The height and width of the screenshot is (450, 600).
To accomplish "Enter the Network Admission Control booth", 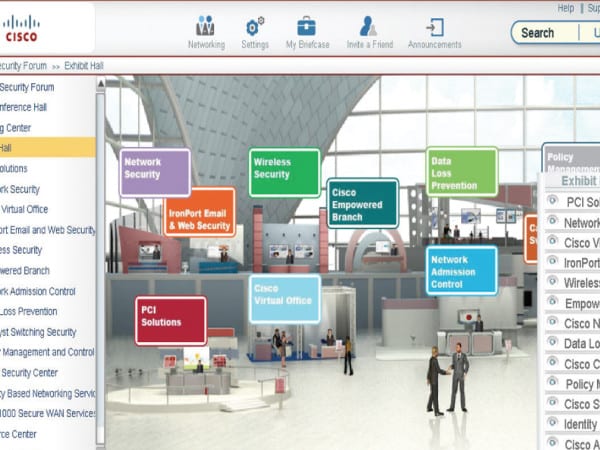I will coord(462,271).
